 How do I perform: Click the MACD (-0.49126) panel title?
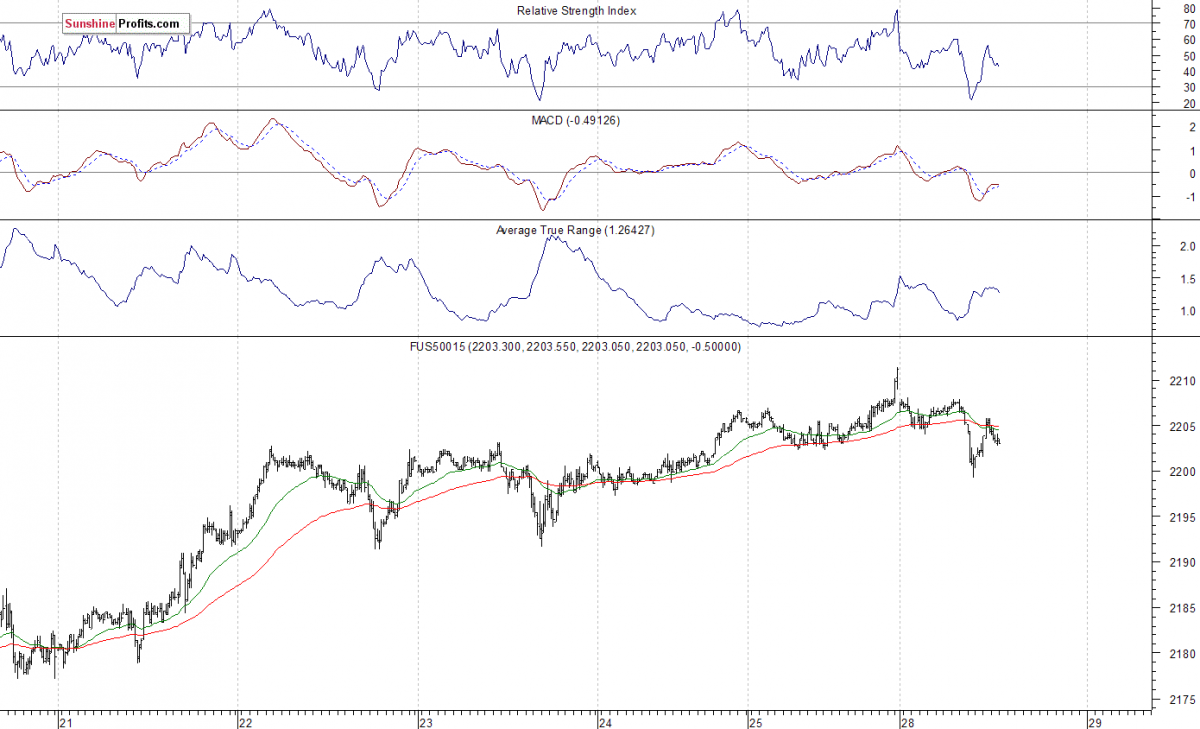point(577,120)
